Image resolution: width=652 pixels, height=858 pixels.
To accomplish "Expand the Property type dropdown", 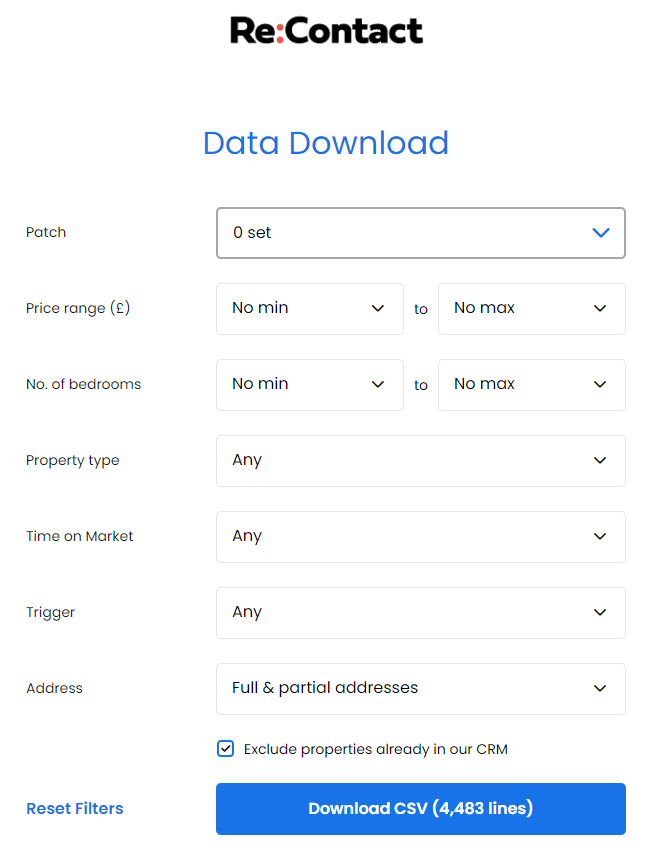I will click(421, 461).
